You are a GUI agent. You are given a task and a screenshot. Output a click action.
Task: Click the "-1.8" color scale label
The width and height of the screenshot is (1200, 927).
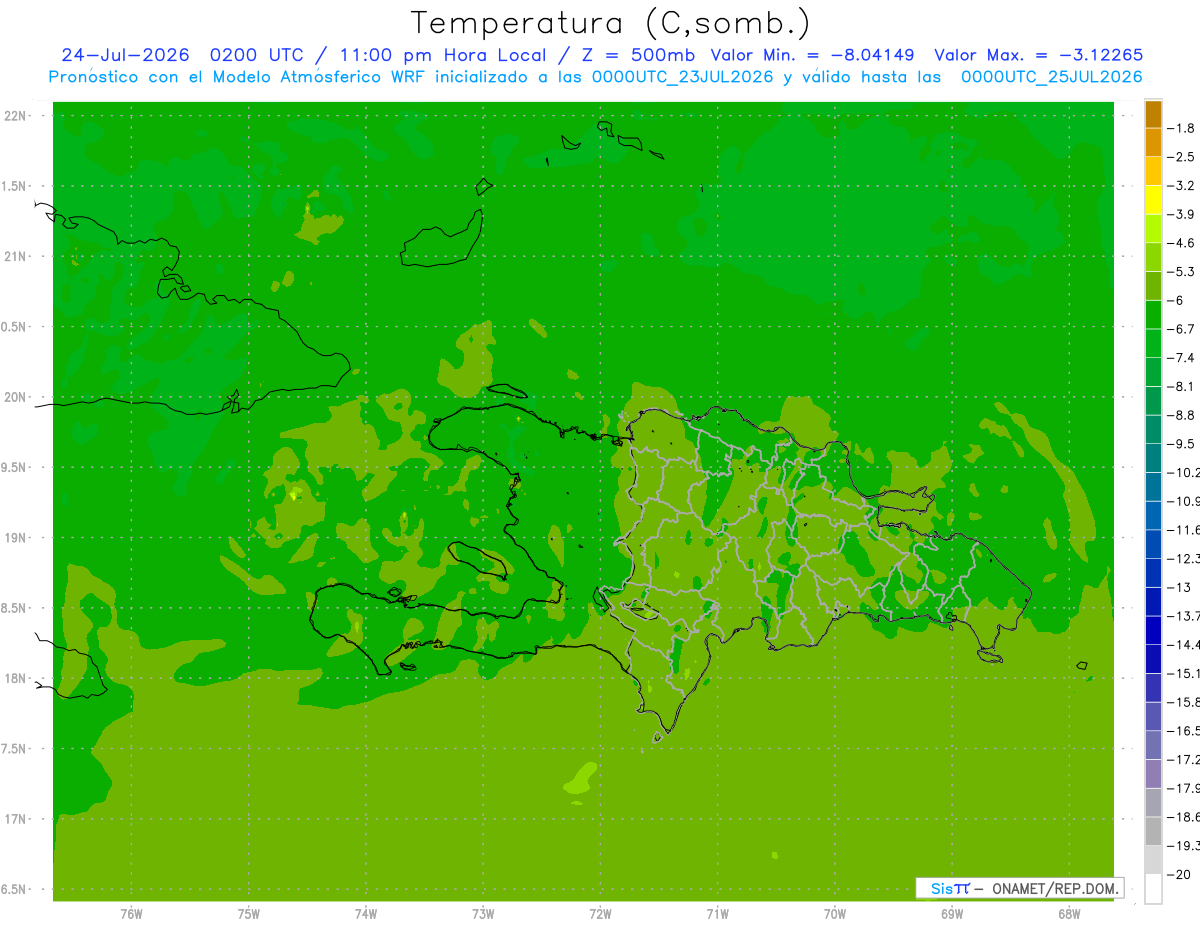pos(1180,128)
